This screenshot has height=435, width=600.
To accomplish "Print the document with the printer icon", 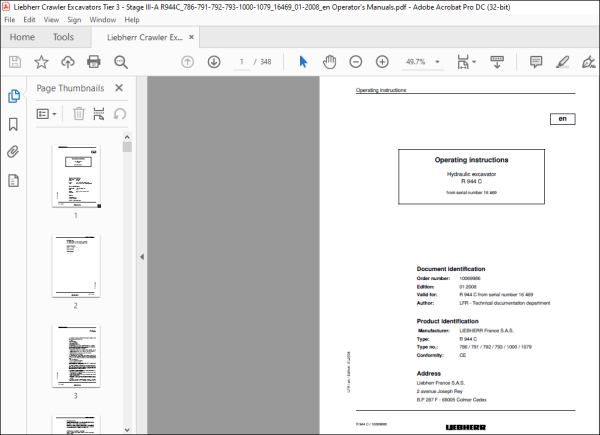I will coord(94,62).
